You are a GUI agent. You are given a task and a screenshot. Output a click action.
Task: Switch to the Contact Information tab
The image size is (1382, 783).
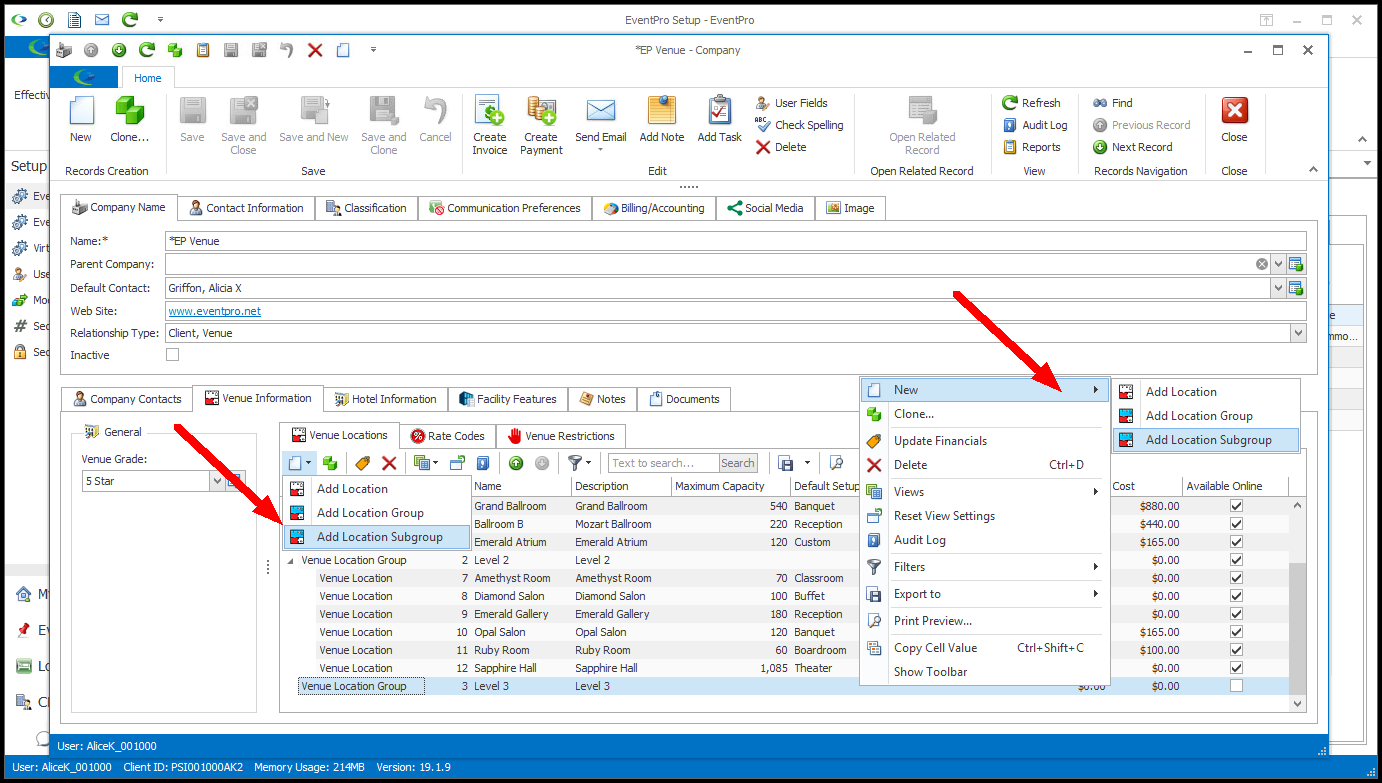click(x=246, y=208)
